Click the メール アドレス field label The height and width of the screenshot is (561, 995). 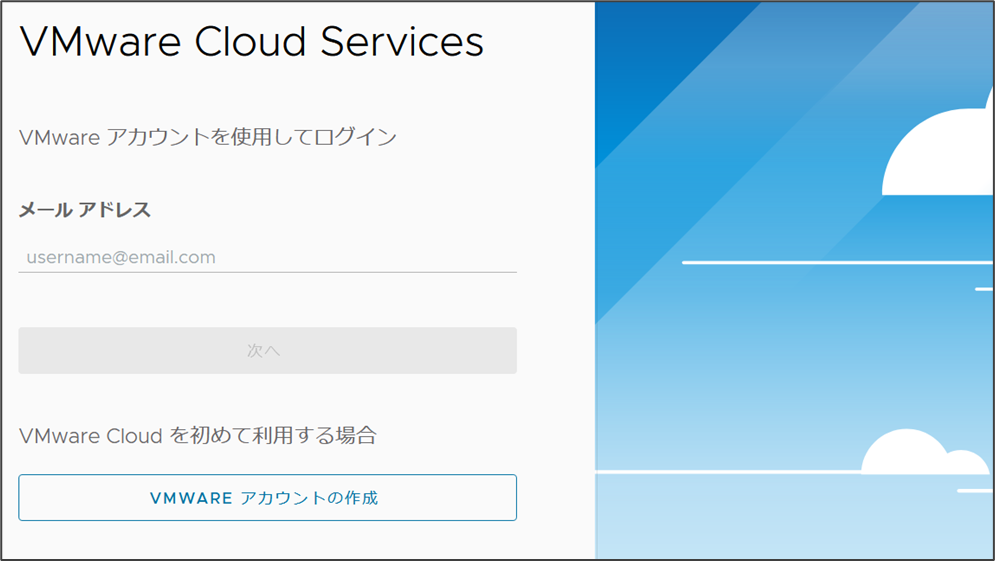[x=85, y=210]
